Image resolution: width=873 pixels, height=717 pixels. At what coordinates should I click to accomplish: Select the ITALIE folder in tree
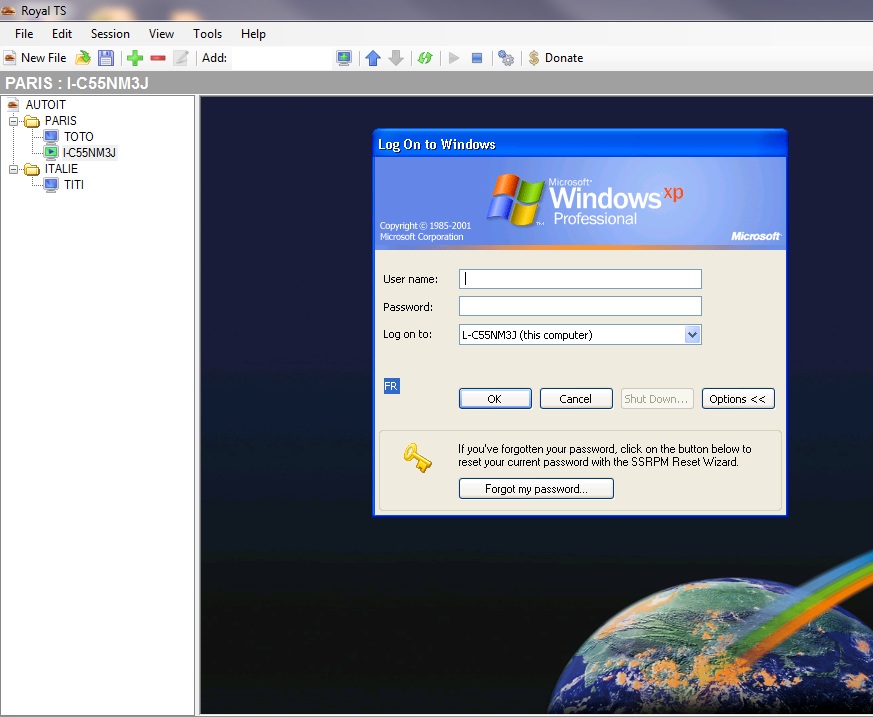pos(61,169)
